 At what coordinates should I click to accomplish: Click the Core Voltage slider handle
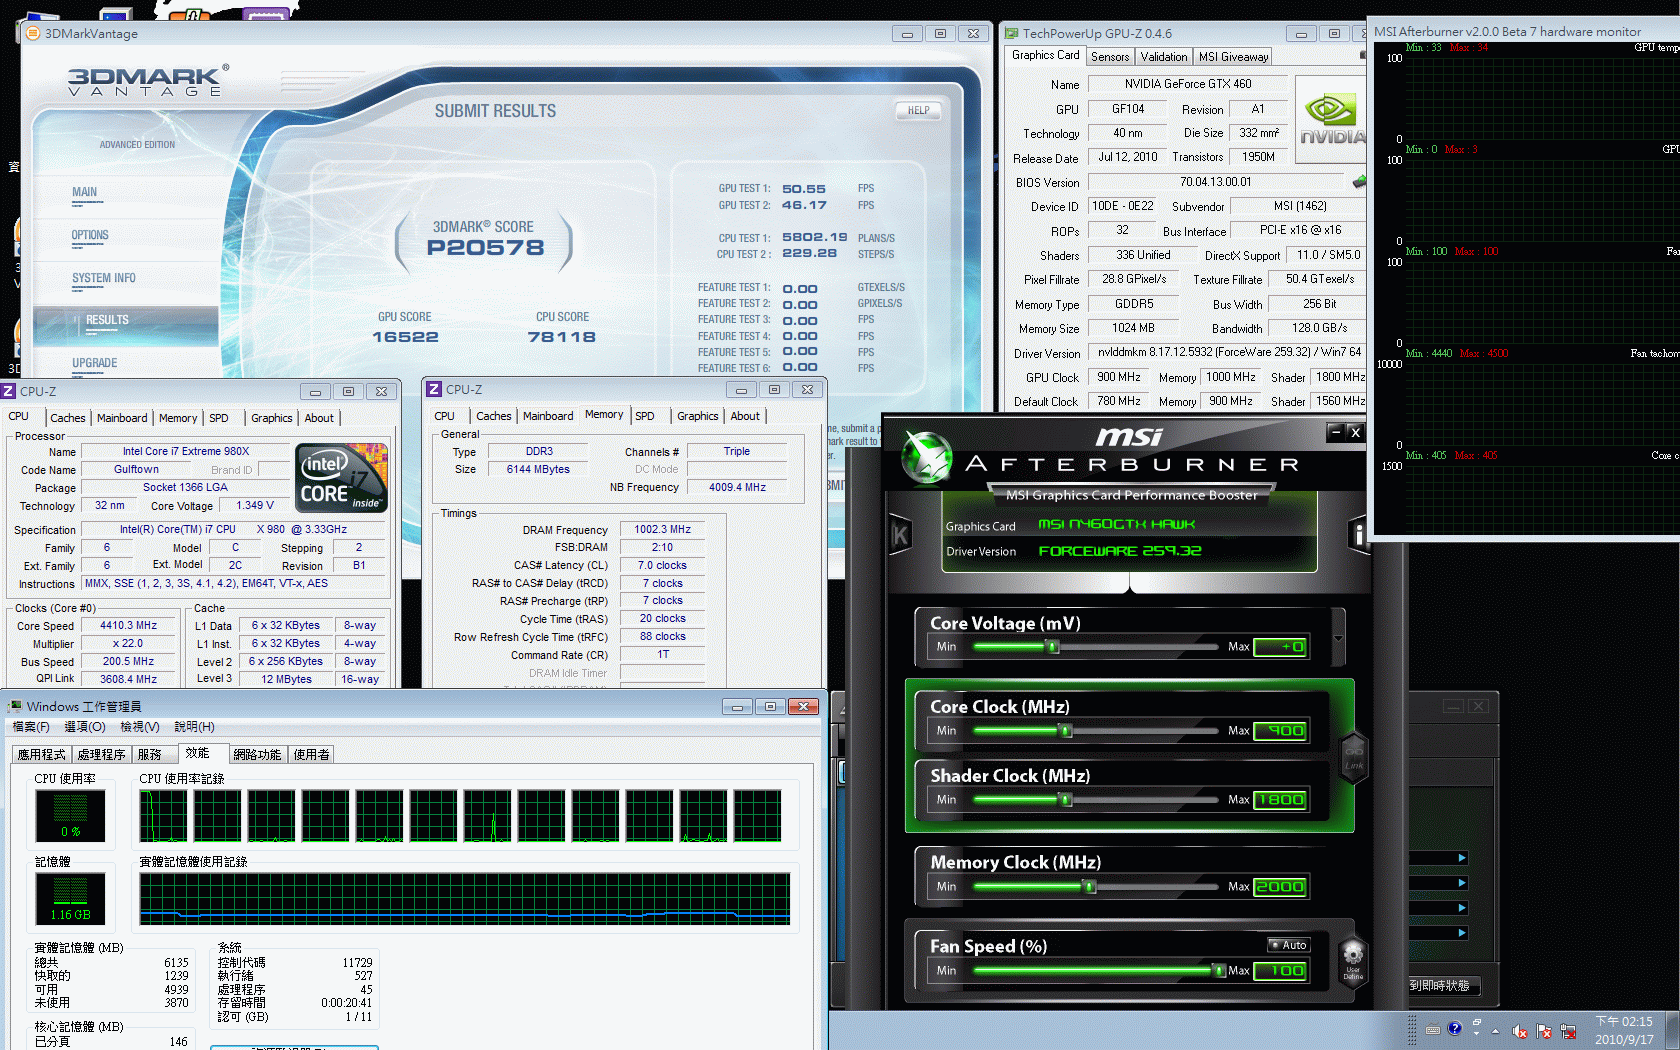click(1053, 647)
